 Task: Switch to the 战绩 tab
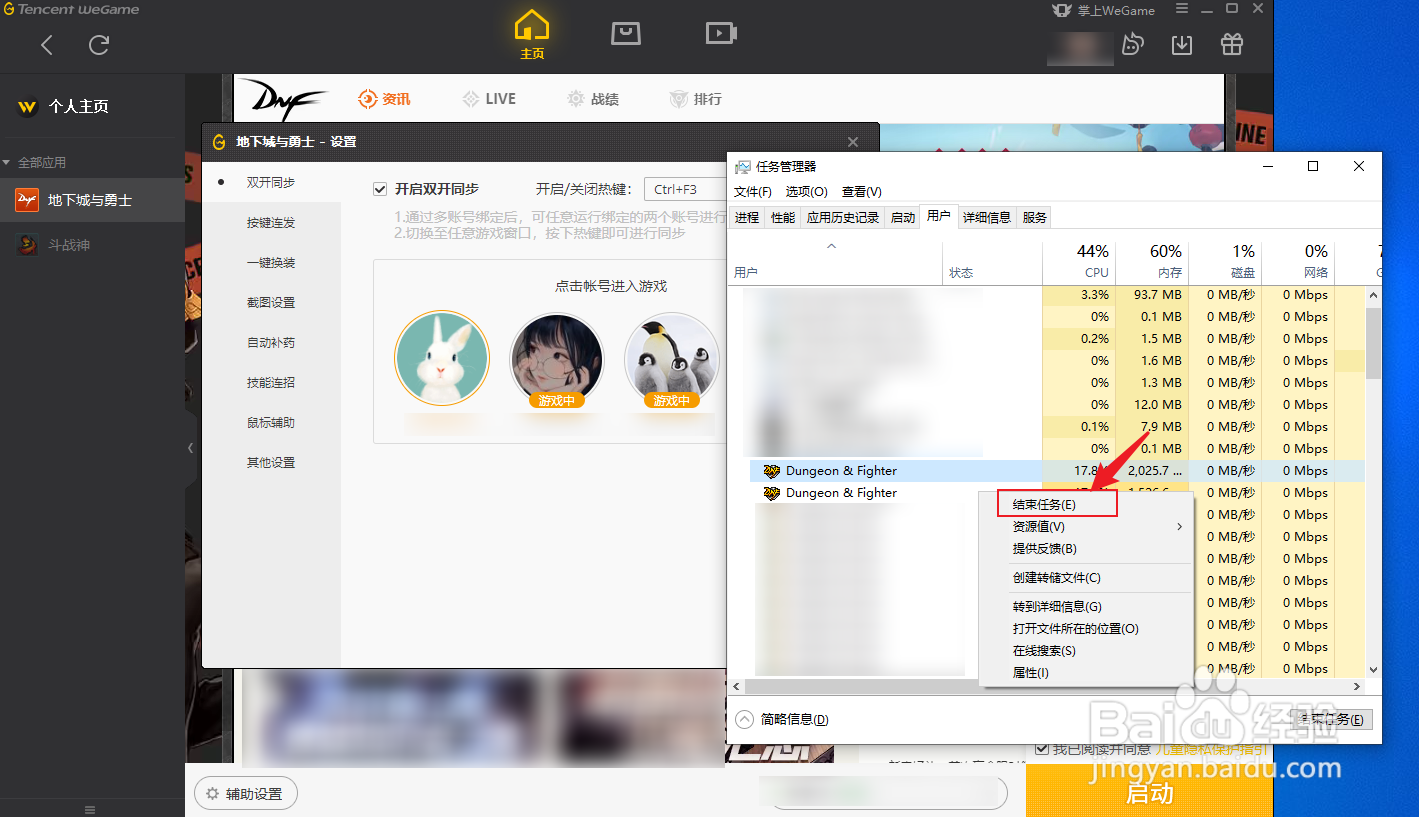click(593, 99)
